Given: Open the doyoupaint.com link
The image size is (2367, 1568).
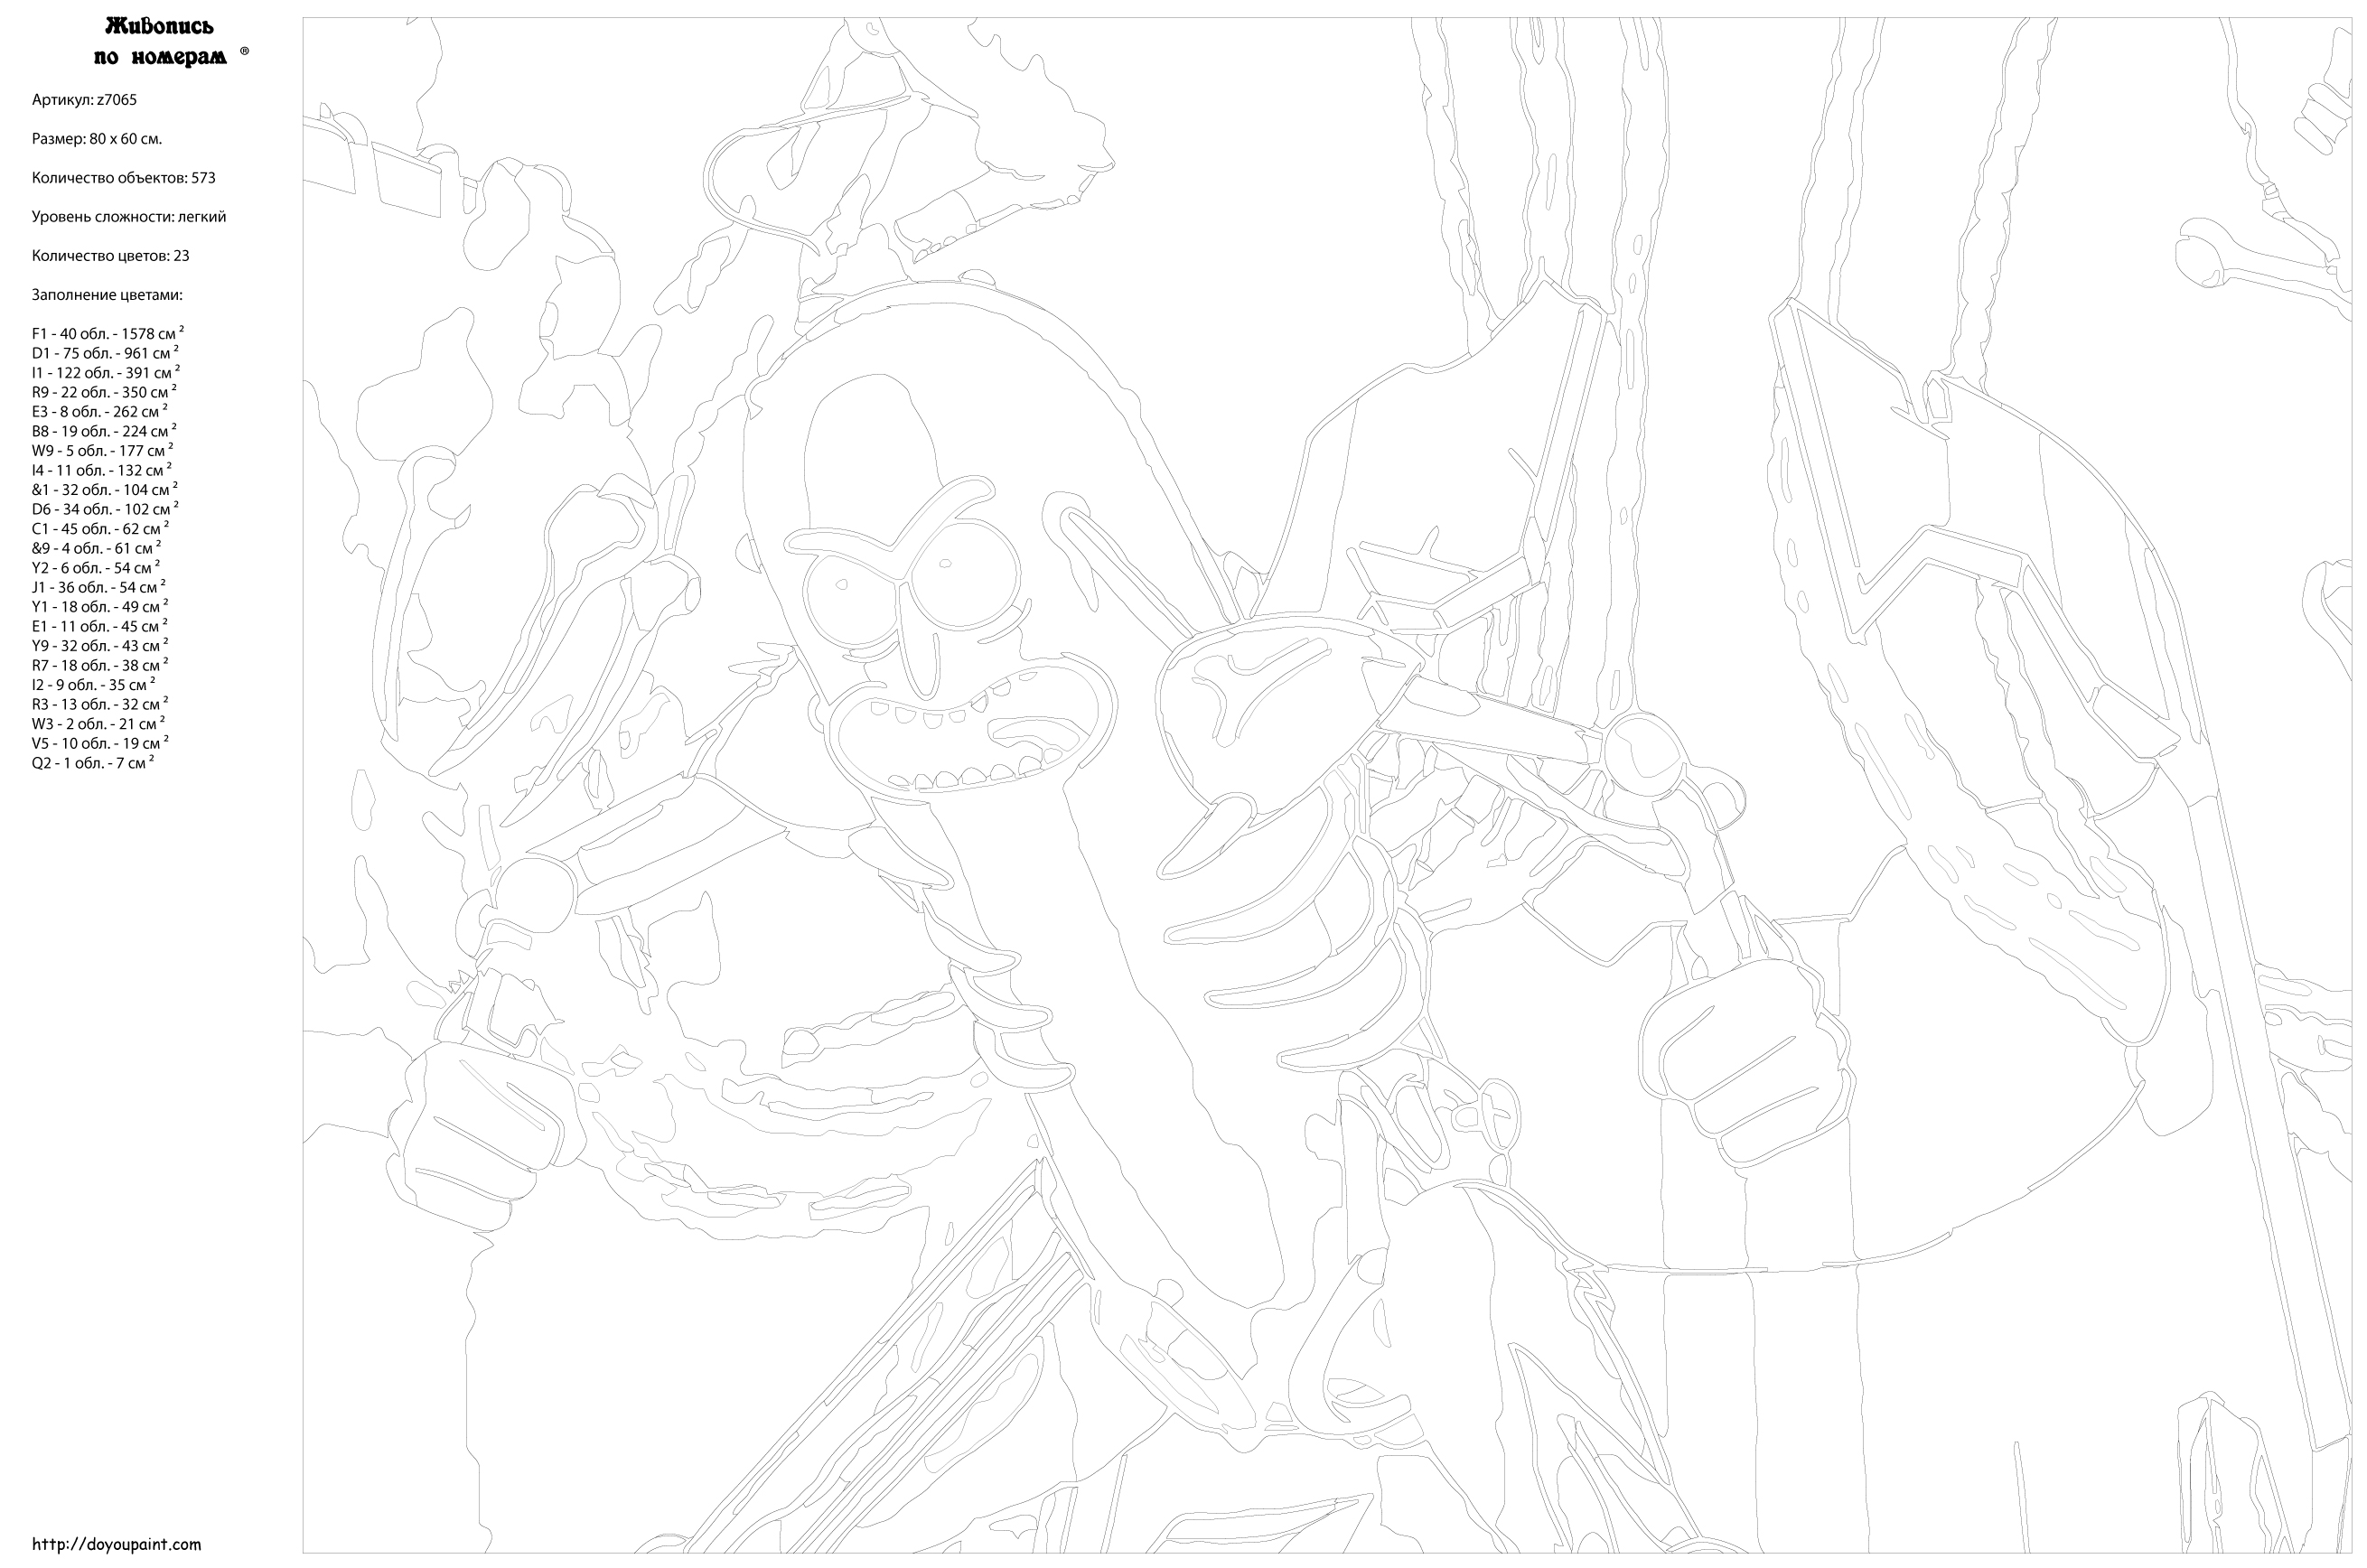Looking at the screenshot, I should tap(116, 1544).
